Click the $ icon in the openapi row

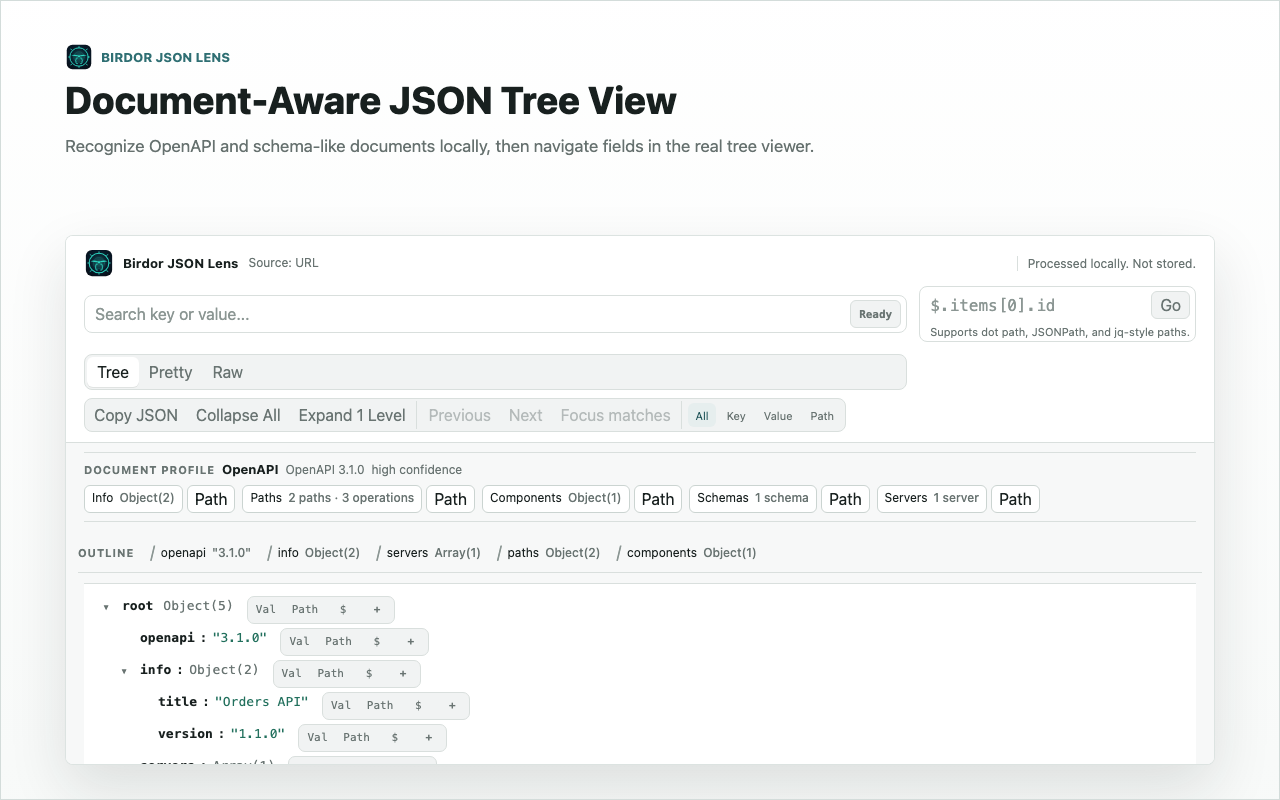tap(377, 641)
